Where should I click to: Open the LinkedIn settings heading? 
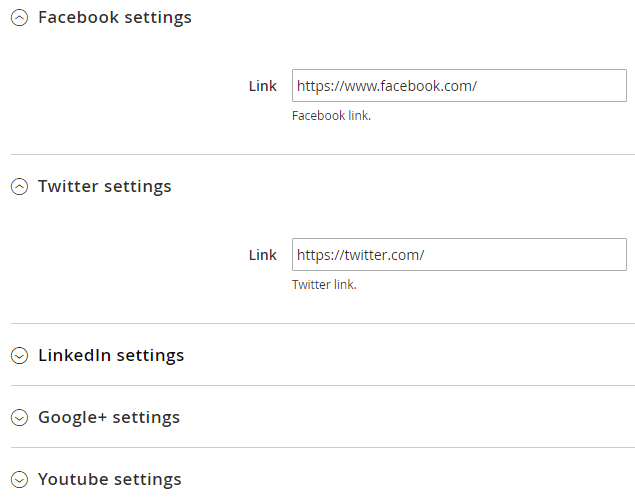tap(111, 356)
